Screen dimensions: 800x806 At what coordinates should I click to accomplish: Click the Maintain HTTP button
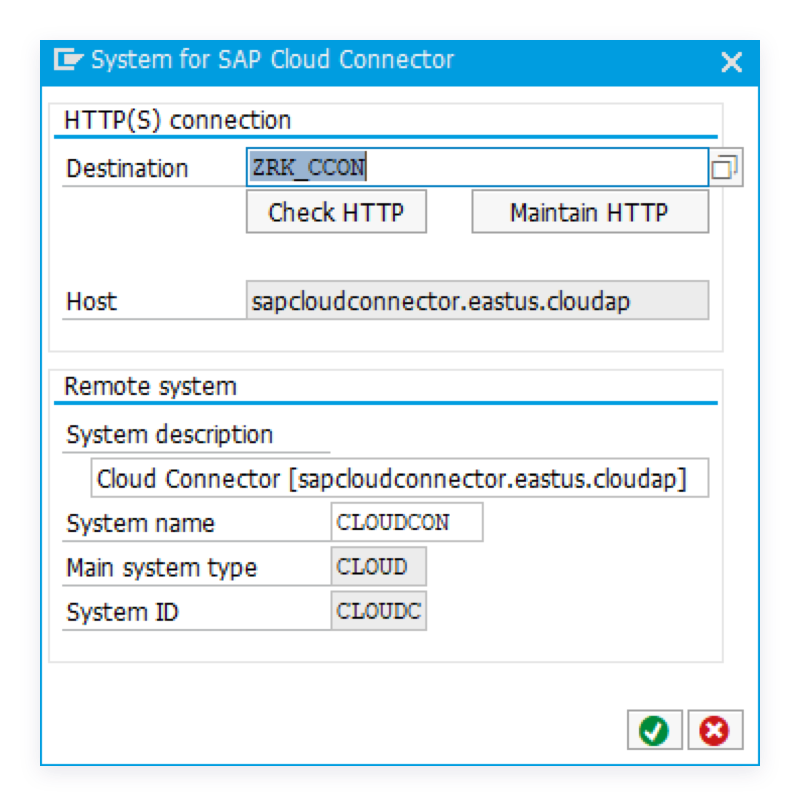[x=590, y=212]
